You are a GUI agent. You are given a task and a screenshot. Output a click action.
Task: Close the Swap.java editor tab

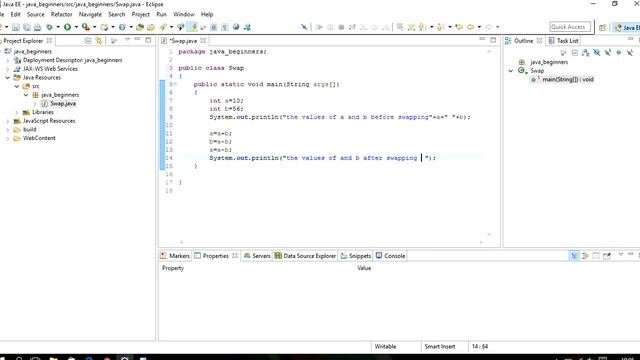click(203, 41)
